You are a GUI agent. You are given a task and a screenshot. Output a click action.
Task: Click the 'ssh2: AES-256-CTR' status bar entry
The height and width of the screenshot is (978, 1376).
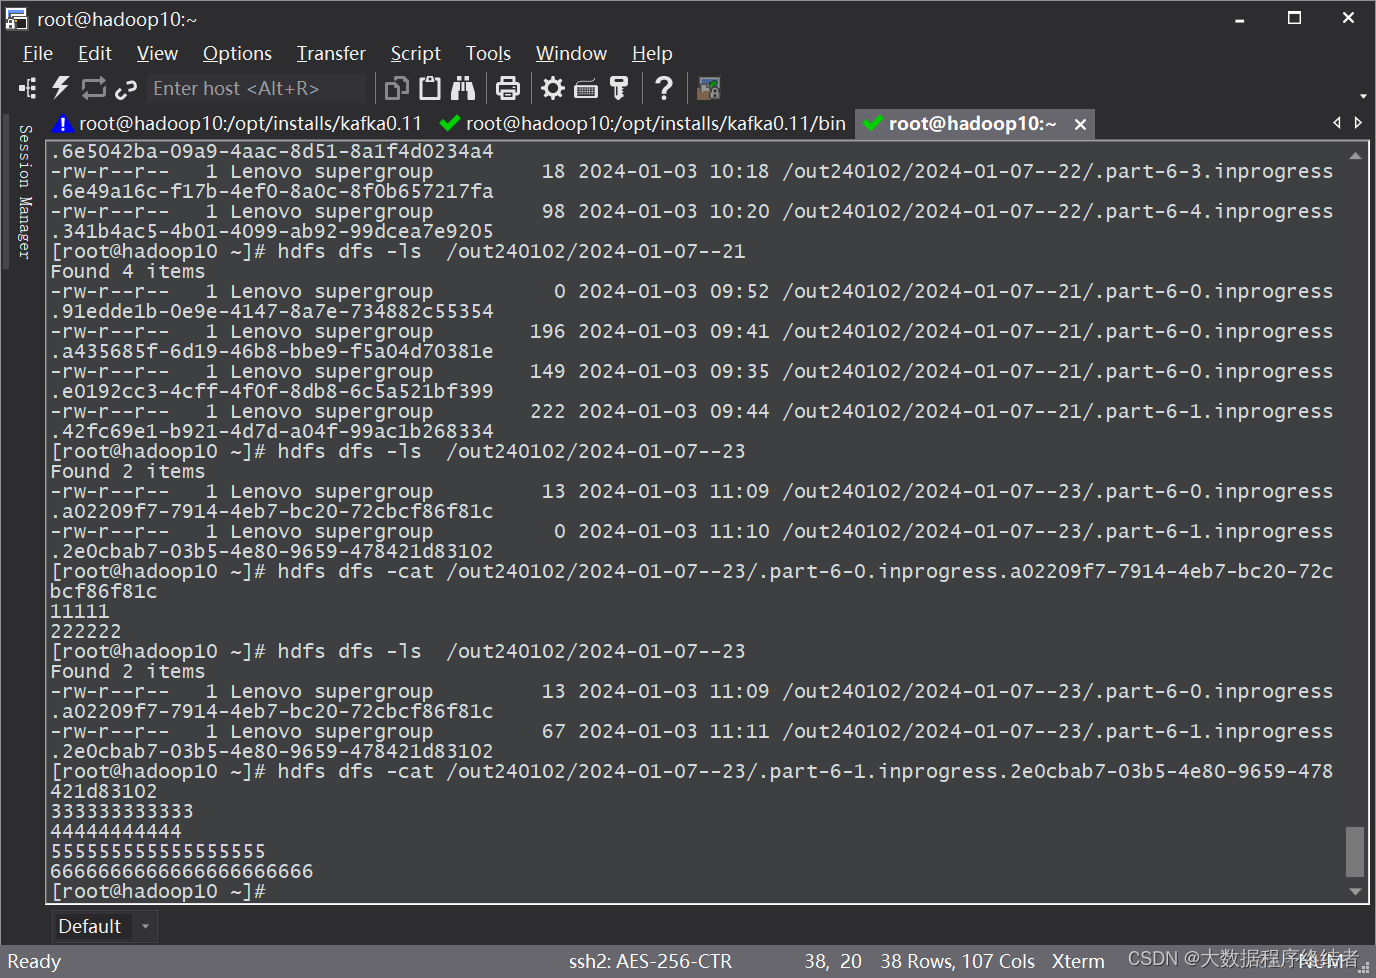pos(650,961)
